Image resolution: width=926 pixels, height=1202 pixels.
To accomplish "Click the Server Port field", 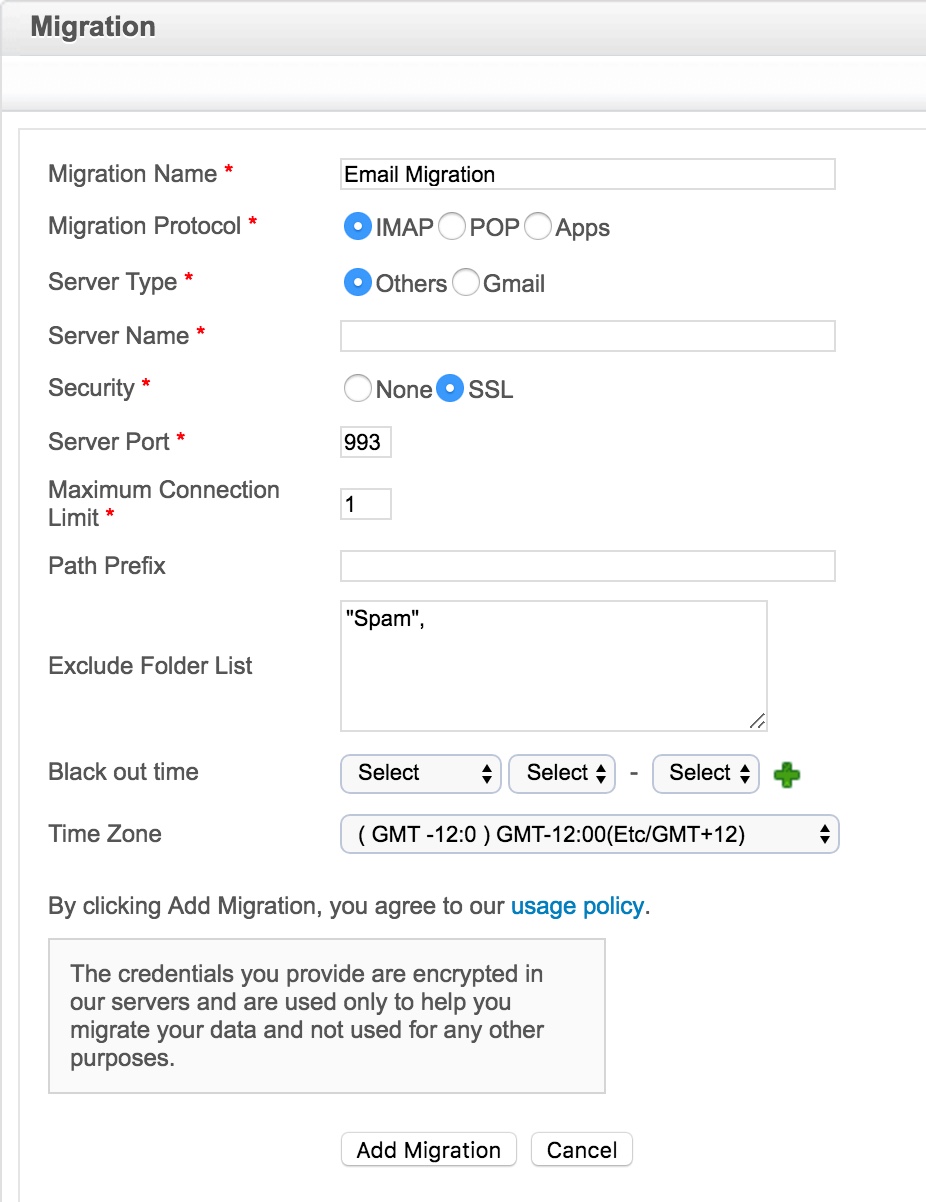I will (x=365, y=442).
